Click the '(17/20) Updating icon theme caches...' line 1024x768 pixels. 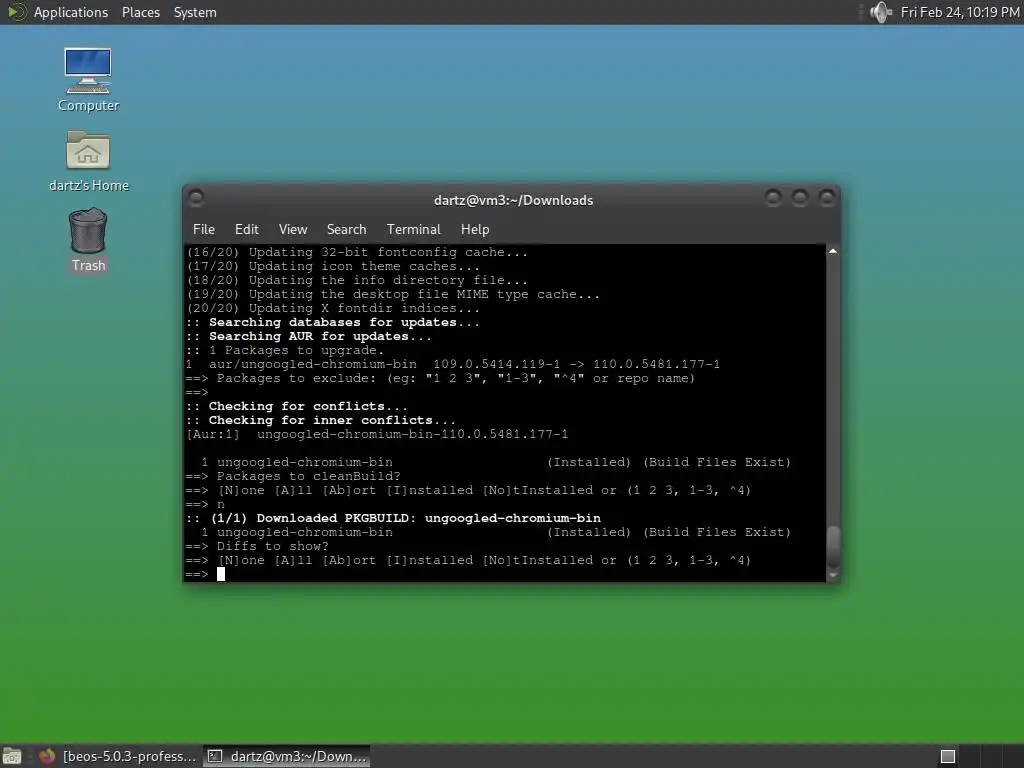tap(333, 266)
